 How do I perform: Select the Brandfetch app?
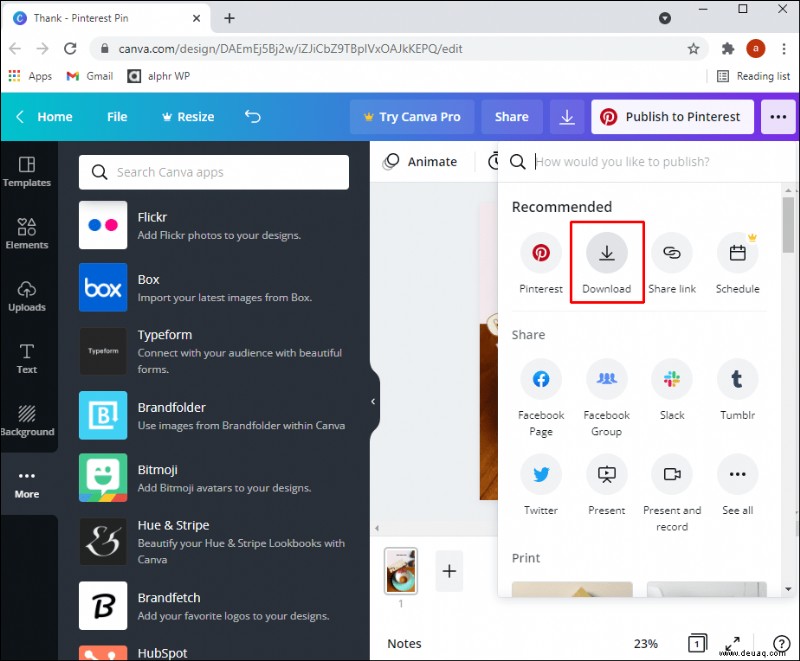(213, 605)
